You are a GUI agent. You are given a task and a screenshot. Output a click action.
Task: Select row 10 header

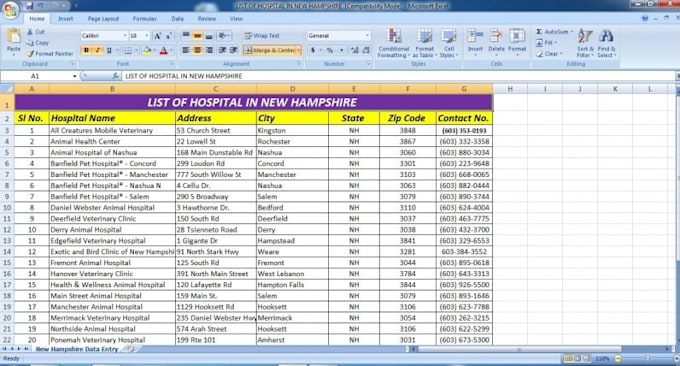[x=7, y=208]
